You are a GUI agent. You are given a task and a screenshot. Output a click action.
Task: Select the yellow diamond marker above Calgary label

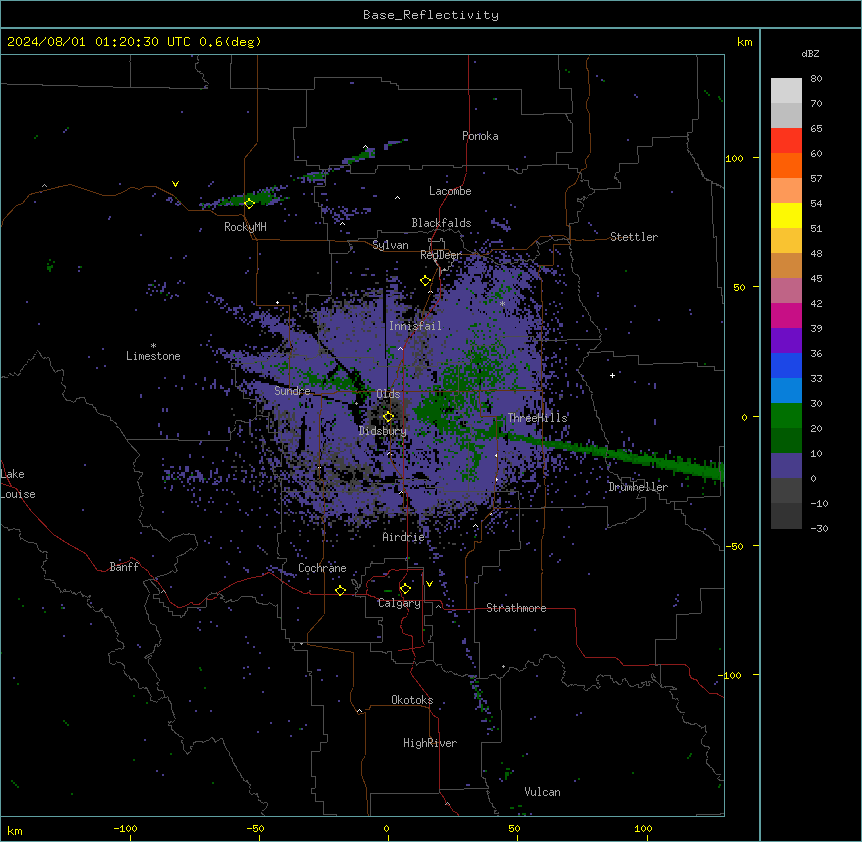click(x=405, y=589)
